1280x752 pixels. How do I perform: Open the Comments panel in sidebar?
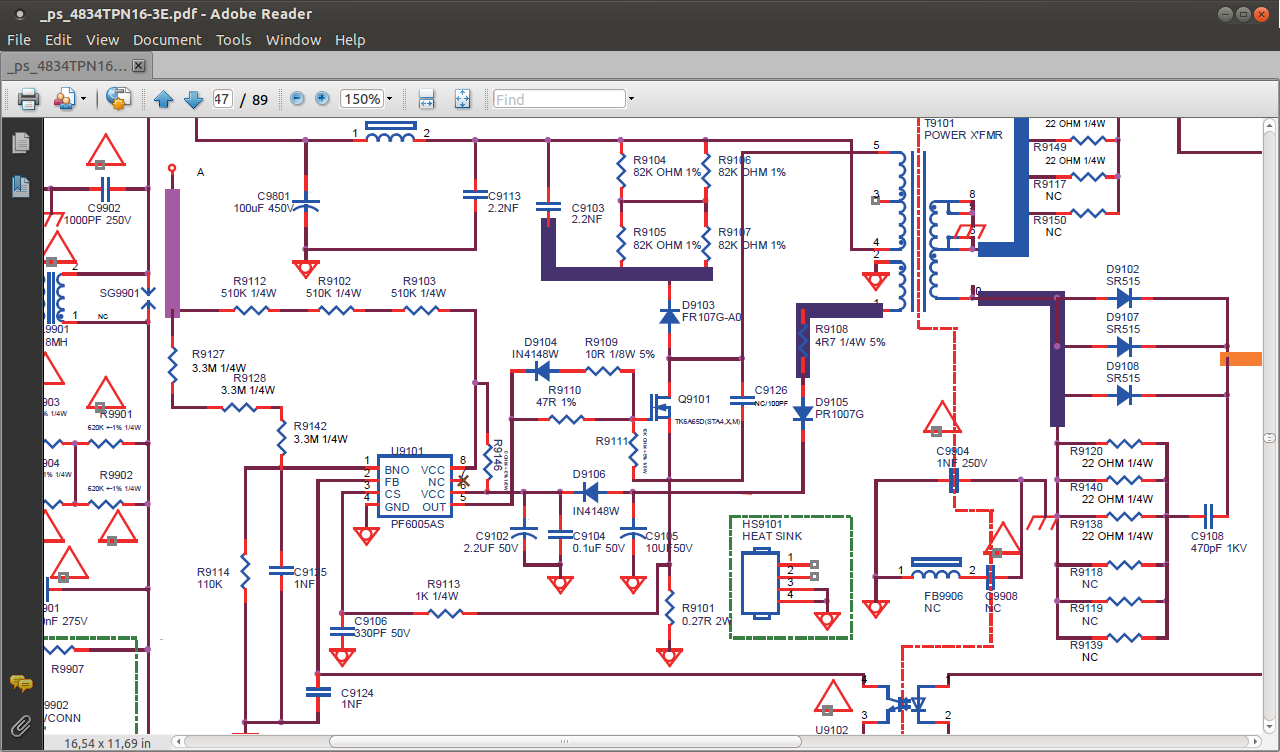tap(20, 684)
